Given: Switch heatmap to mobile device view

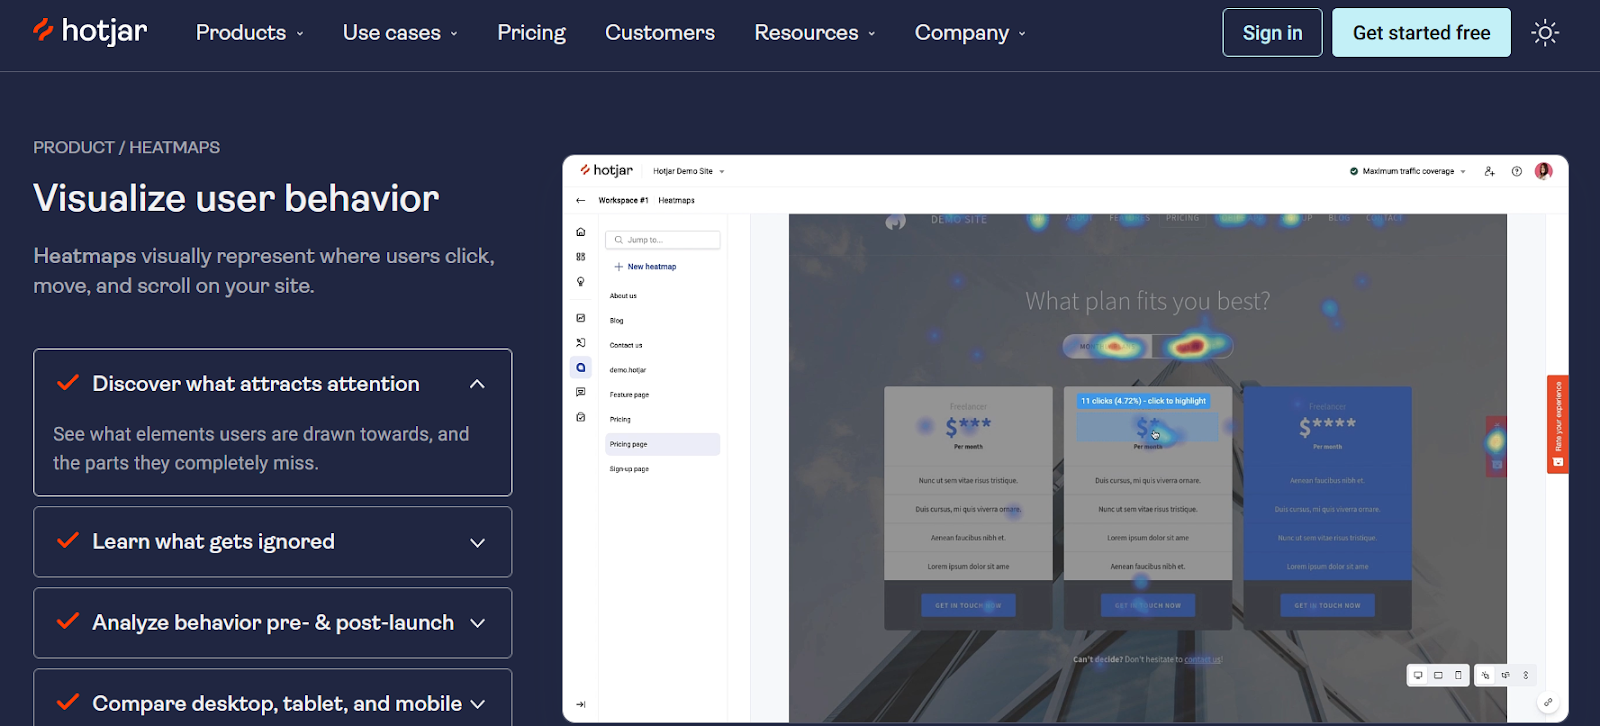Looking at the screenshot, I should (1458, 675).
